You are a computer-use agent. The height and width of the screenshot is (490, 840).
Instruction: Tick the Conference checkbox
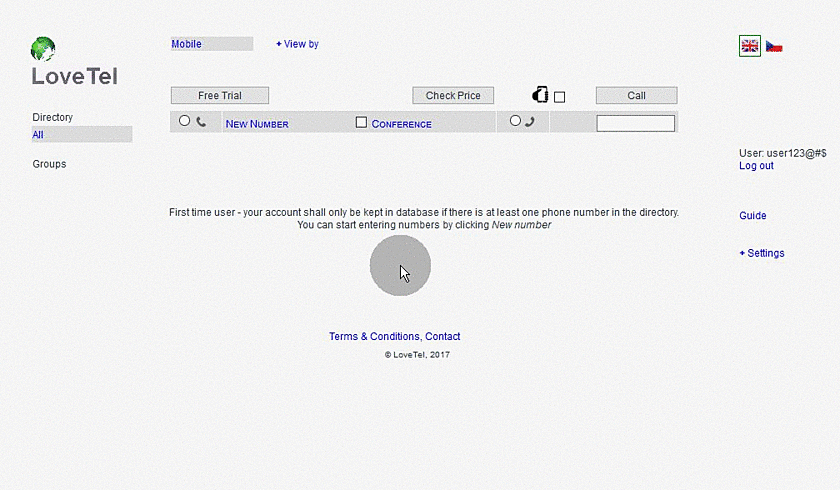point(361,123)
